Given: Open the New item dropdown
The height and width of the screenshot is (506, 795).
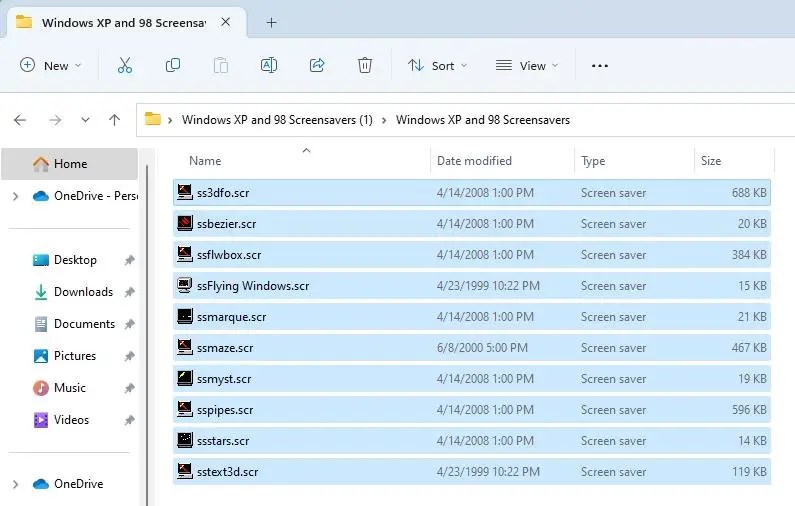Looking at the screenshot, I should click(50, 65).
